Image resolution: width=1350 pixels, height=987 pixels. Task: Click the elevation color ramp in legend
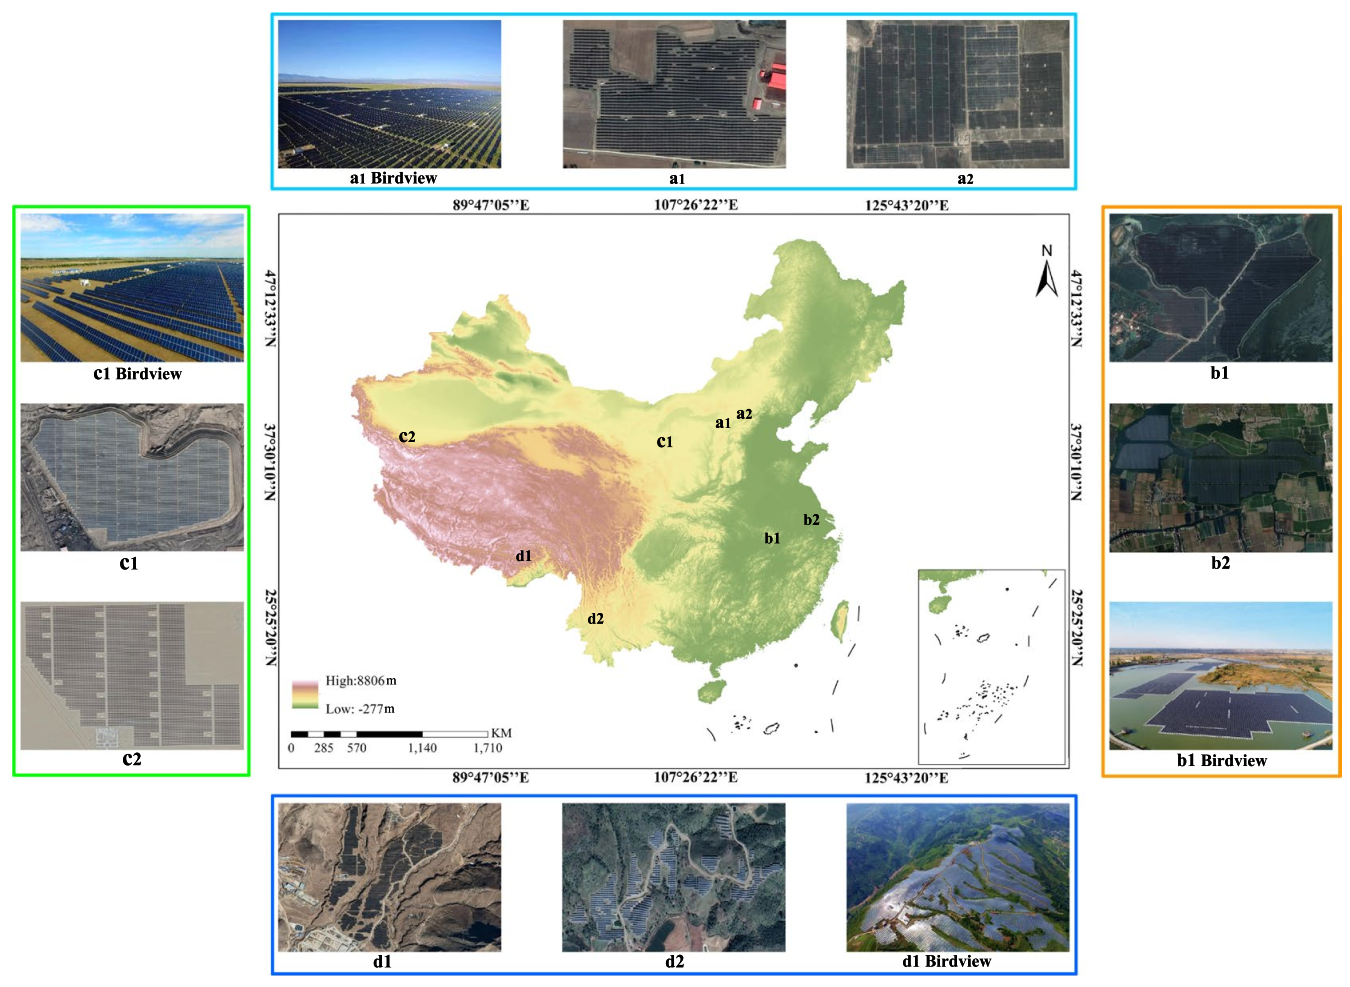tap(305, 694)
